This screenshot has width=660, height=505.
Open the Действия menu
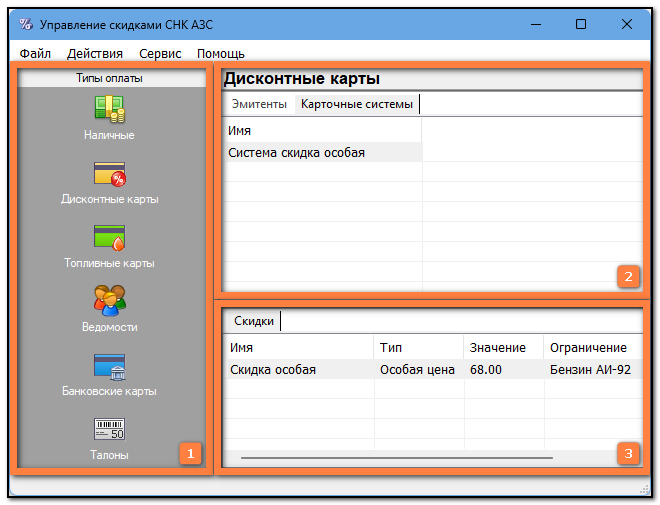(95, 54)
